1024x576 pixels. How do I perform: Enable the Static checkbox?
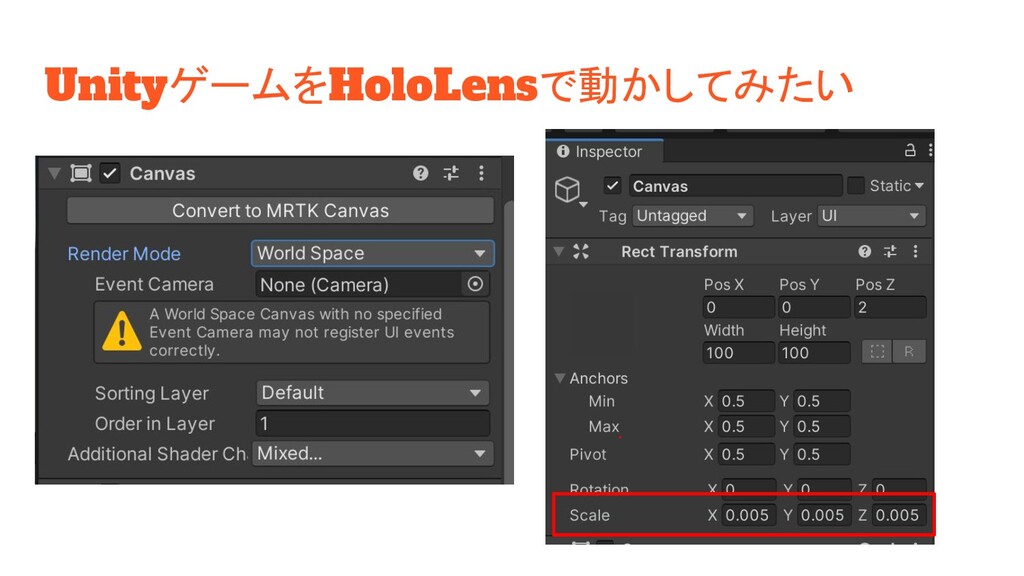856,185
